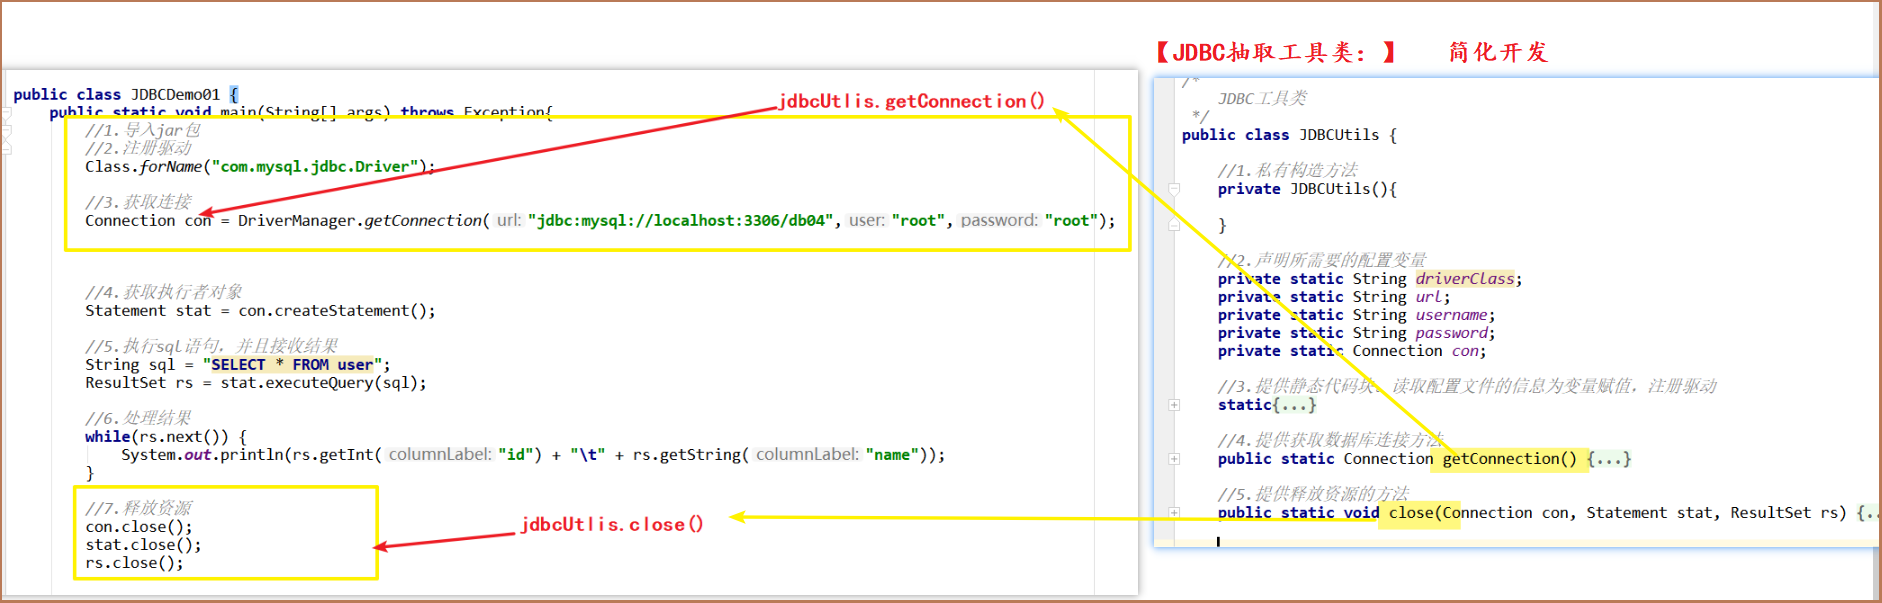This screenshot has width=1882, height=603.
Task: Expand getConnection method using gutter plus icon
Action: pos(1174,459)
